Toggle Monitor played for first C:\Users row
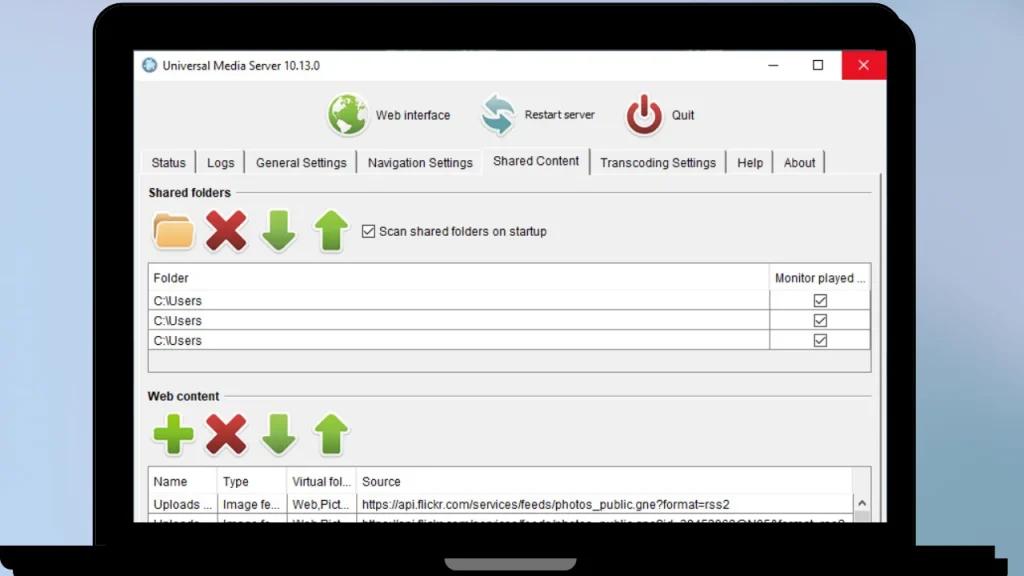The width and height of the screenshot is (1024, 576). [820, 300]
